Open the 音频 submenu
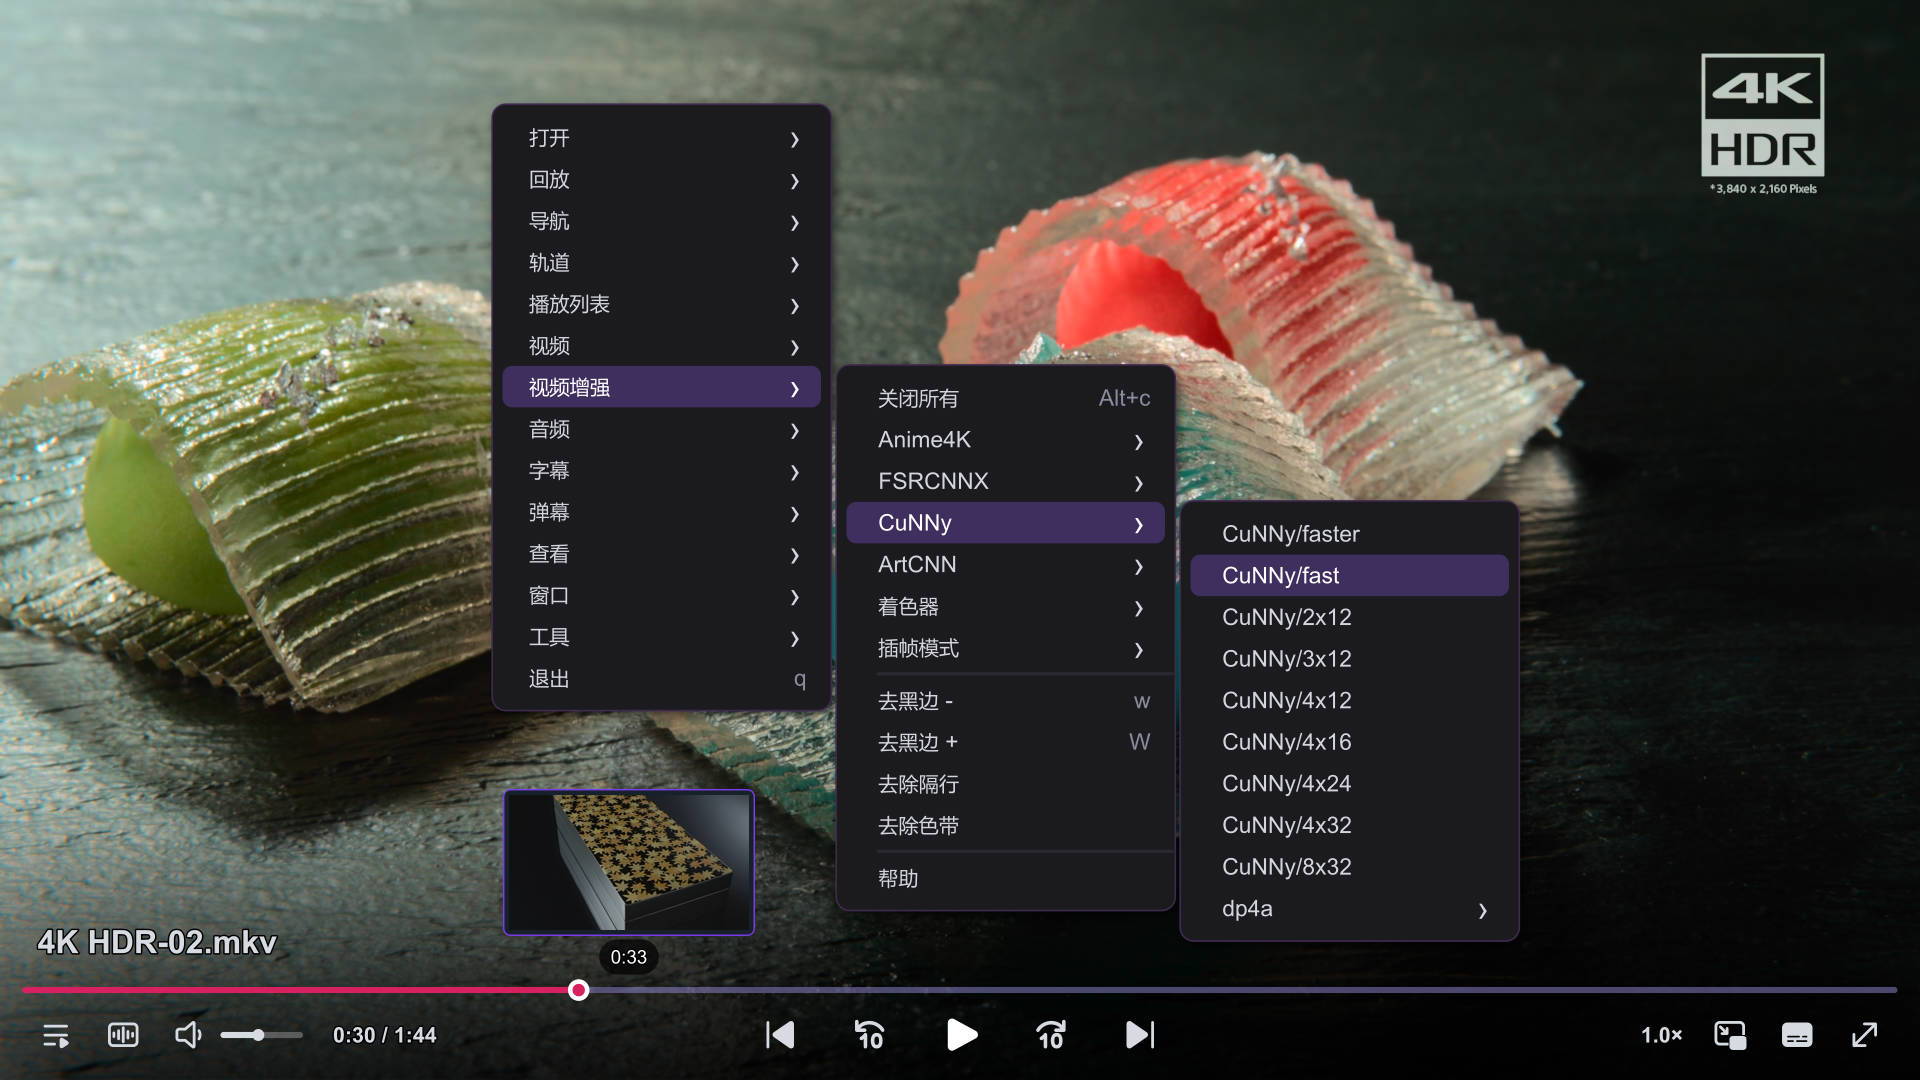 661,430
